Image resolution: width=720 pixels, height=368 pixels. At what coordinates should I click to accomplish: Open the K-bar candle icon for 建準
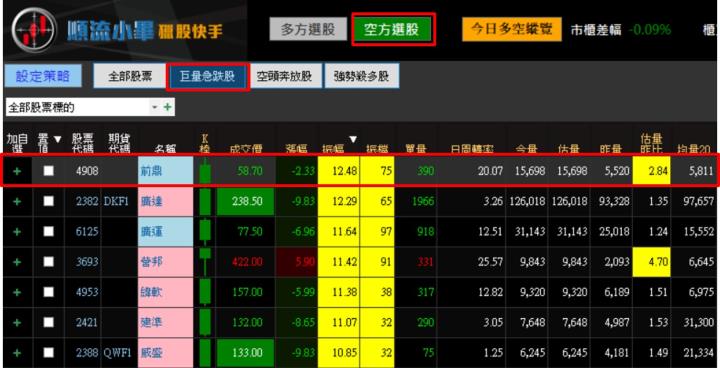[x=205, y=323]
